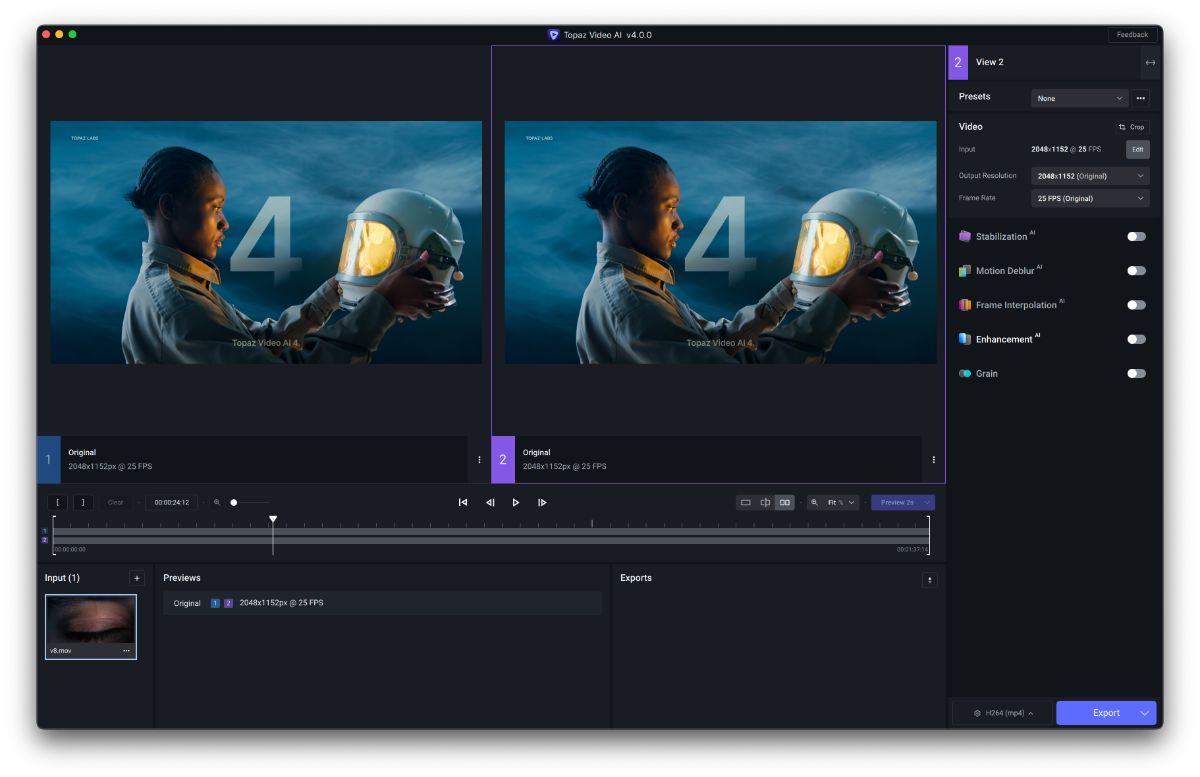The image size is (1200, 777).
Task: Toggle Frame Interpolation on
Action: 1136,305
